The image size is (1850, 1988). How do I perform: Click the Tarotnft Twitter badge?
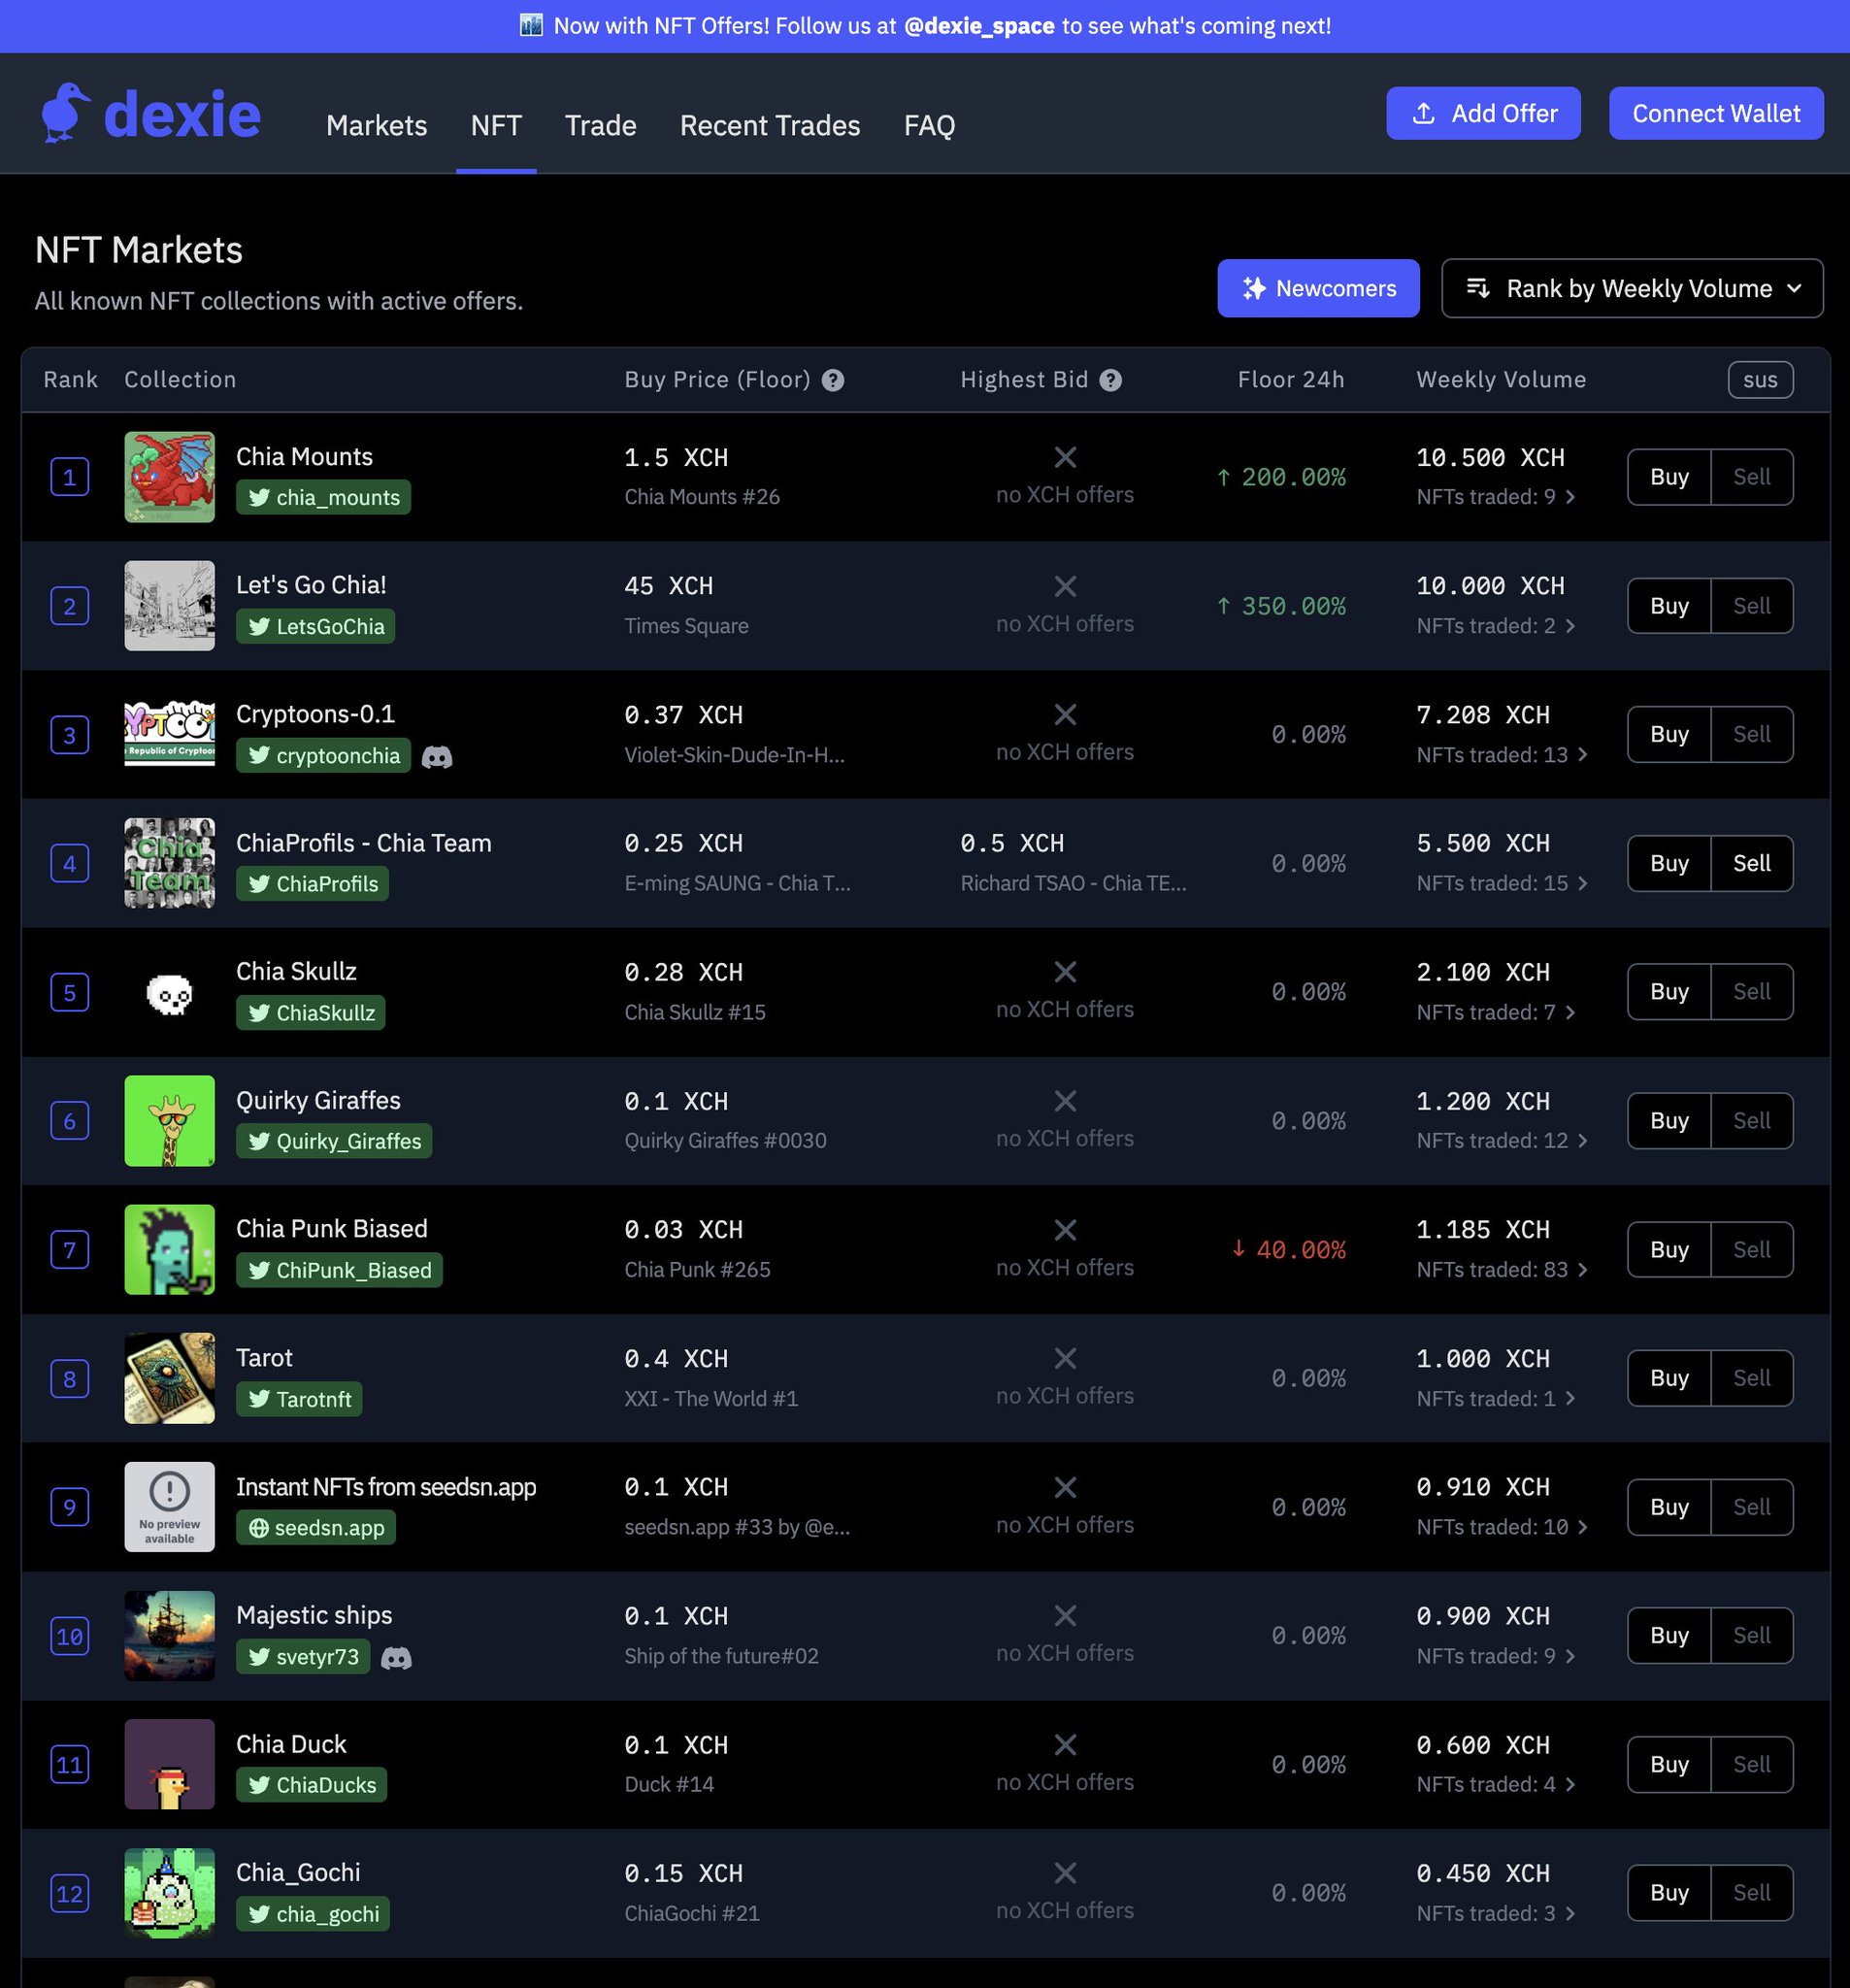pos(299,1399)
